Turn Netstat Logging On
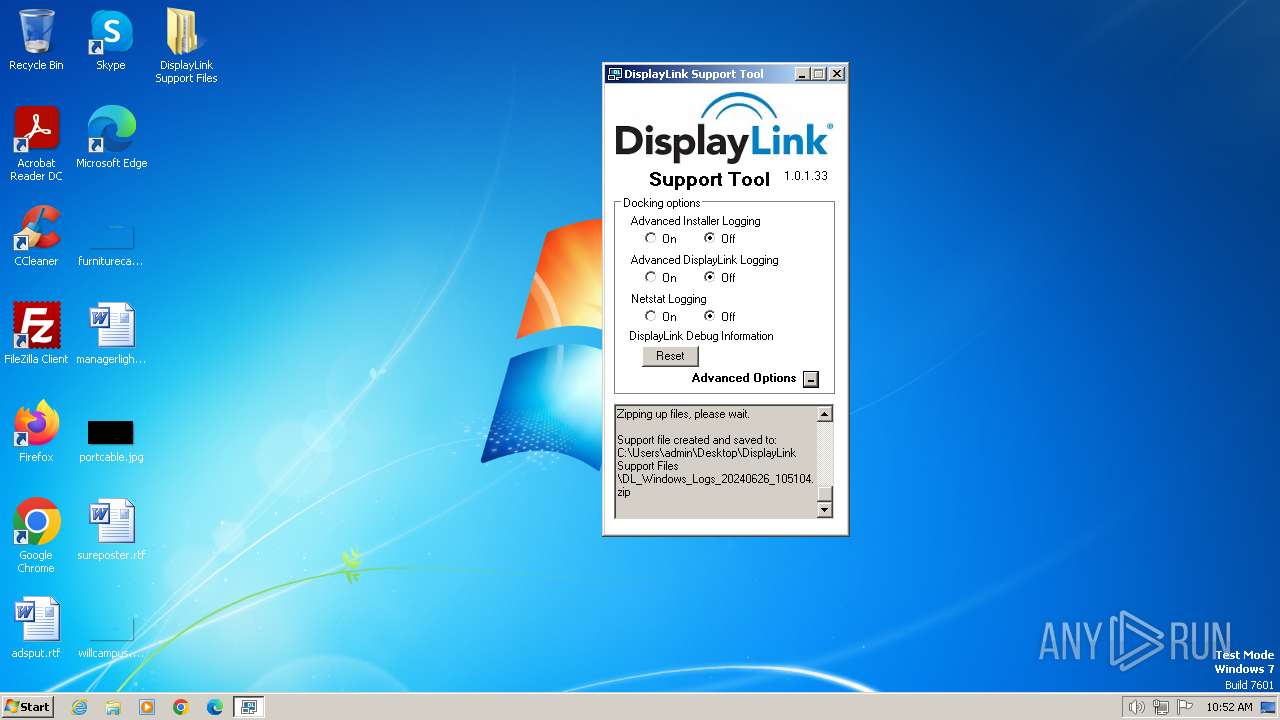The image size is (1280, 720). tap(651, 316)
